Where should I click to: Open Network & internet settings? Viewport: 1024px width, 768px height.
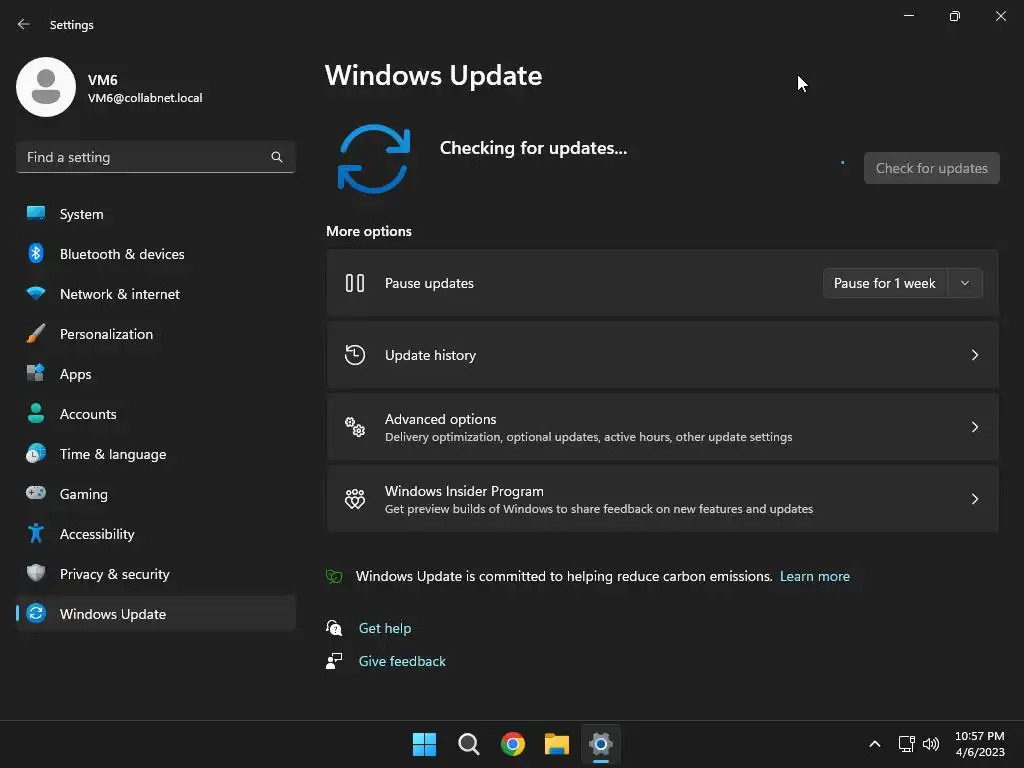[155, 294]
